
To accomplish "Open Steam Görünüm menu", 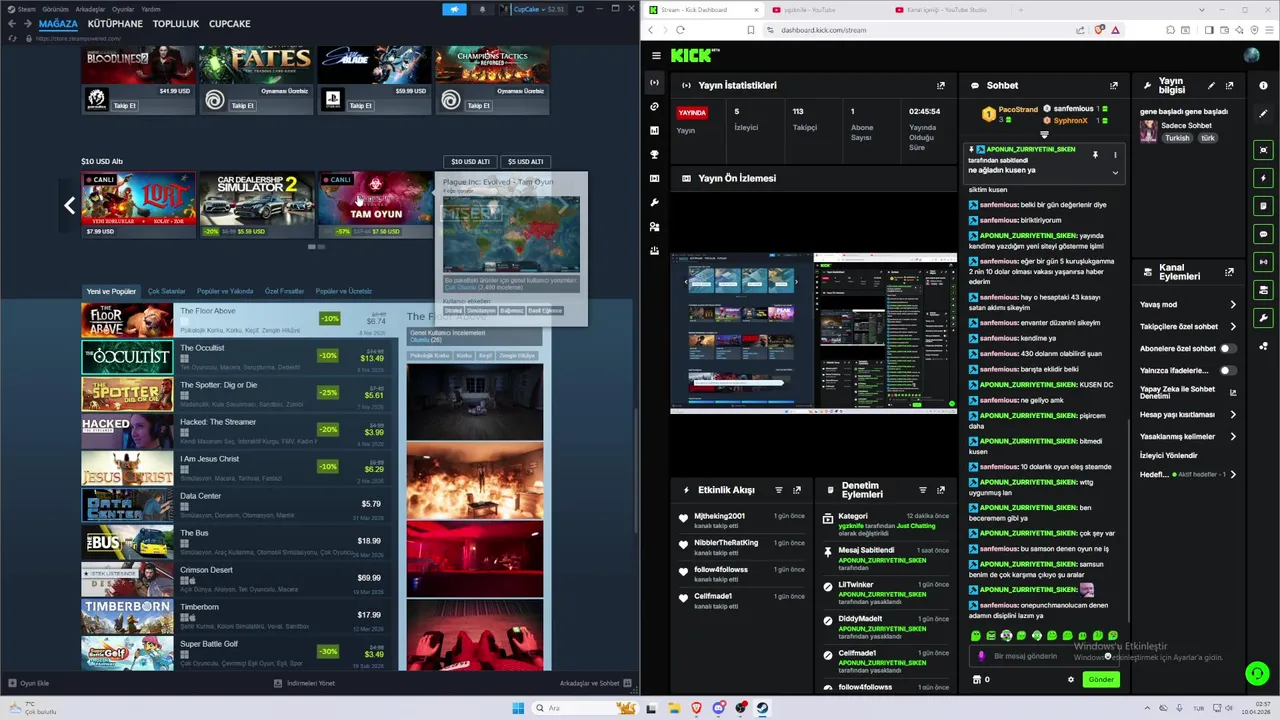I will coord(56,9).
